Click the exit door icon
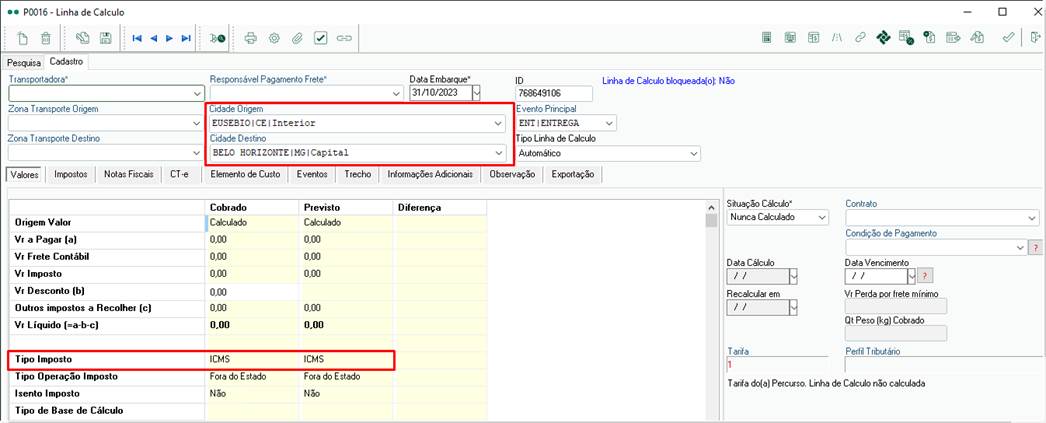The height and width of the screenshot is (423, 1046). pyautogui.click(x=1035, y=38)
